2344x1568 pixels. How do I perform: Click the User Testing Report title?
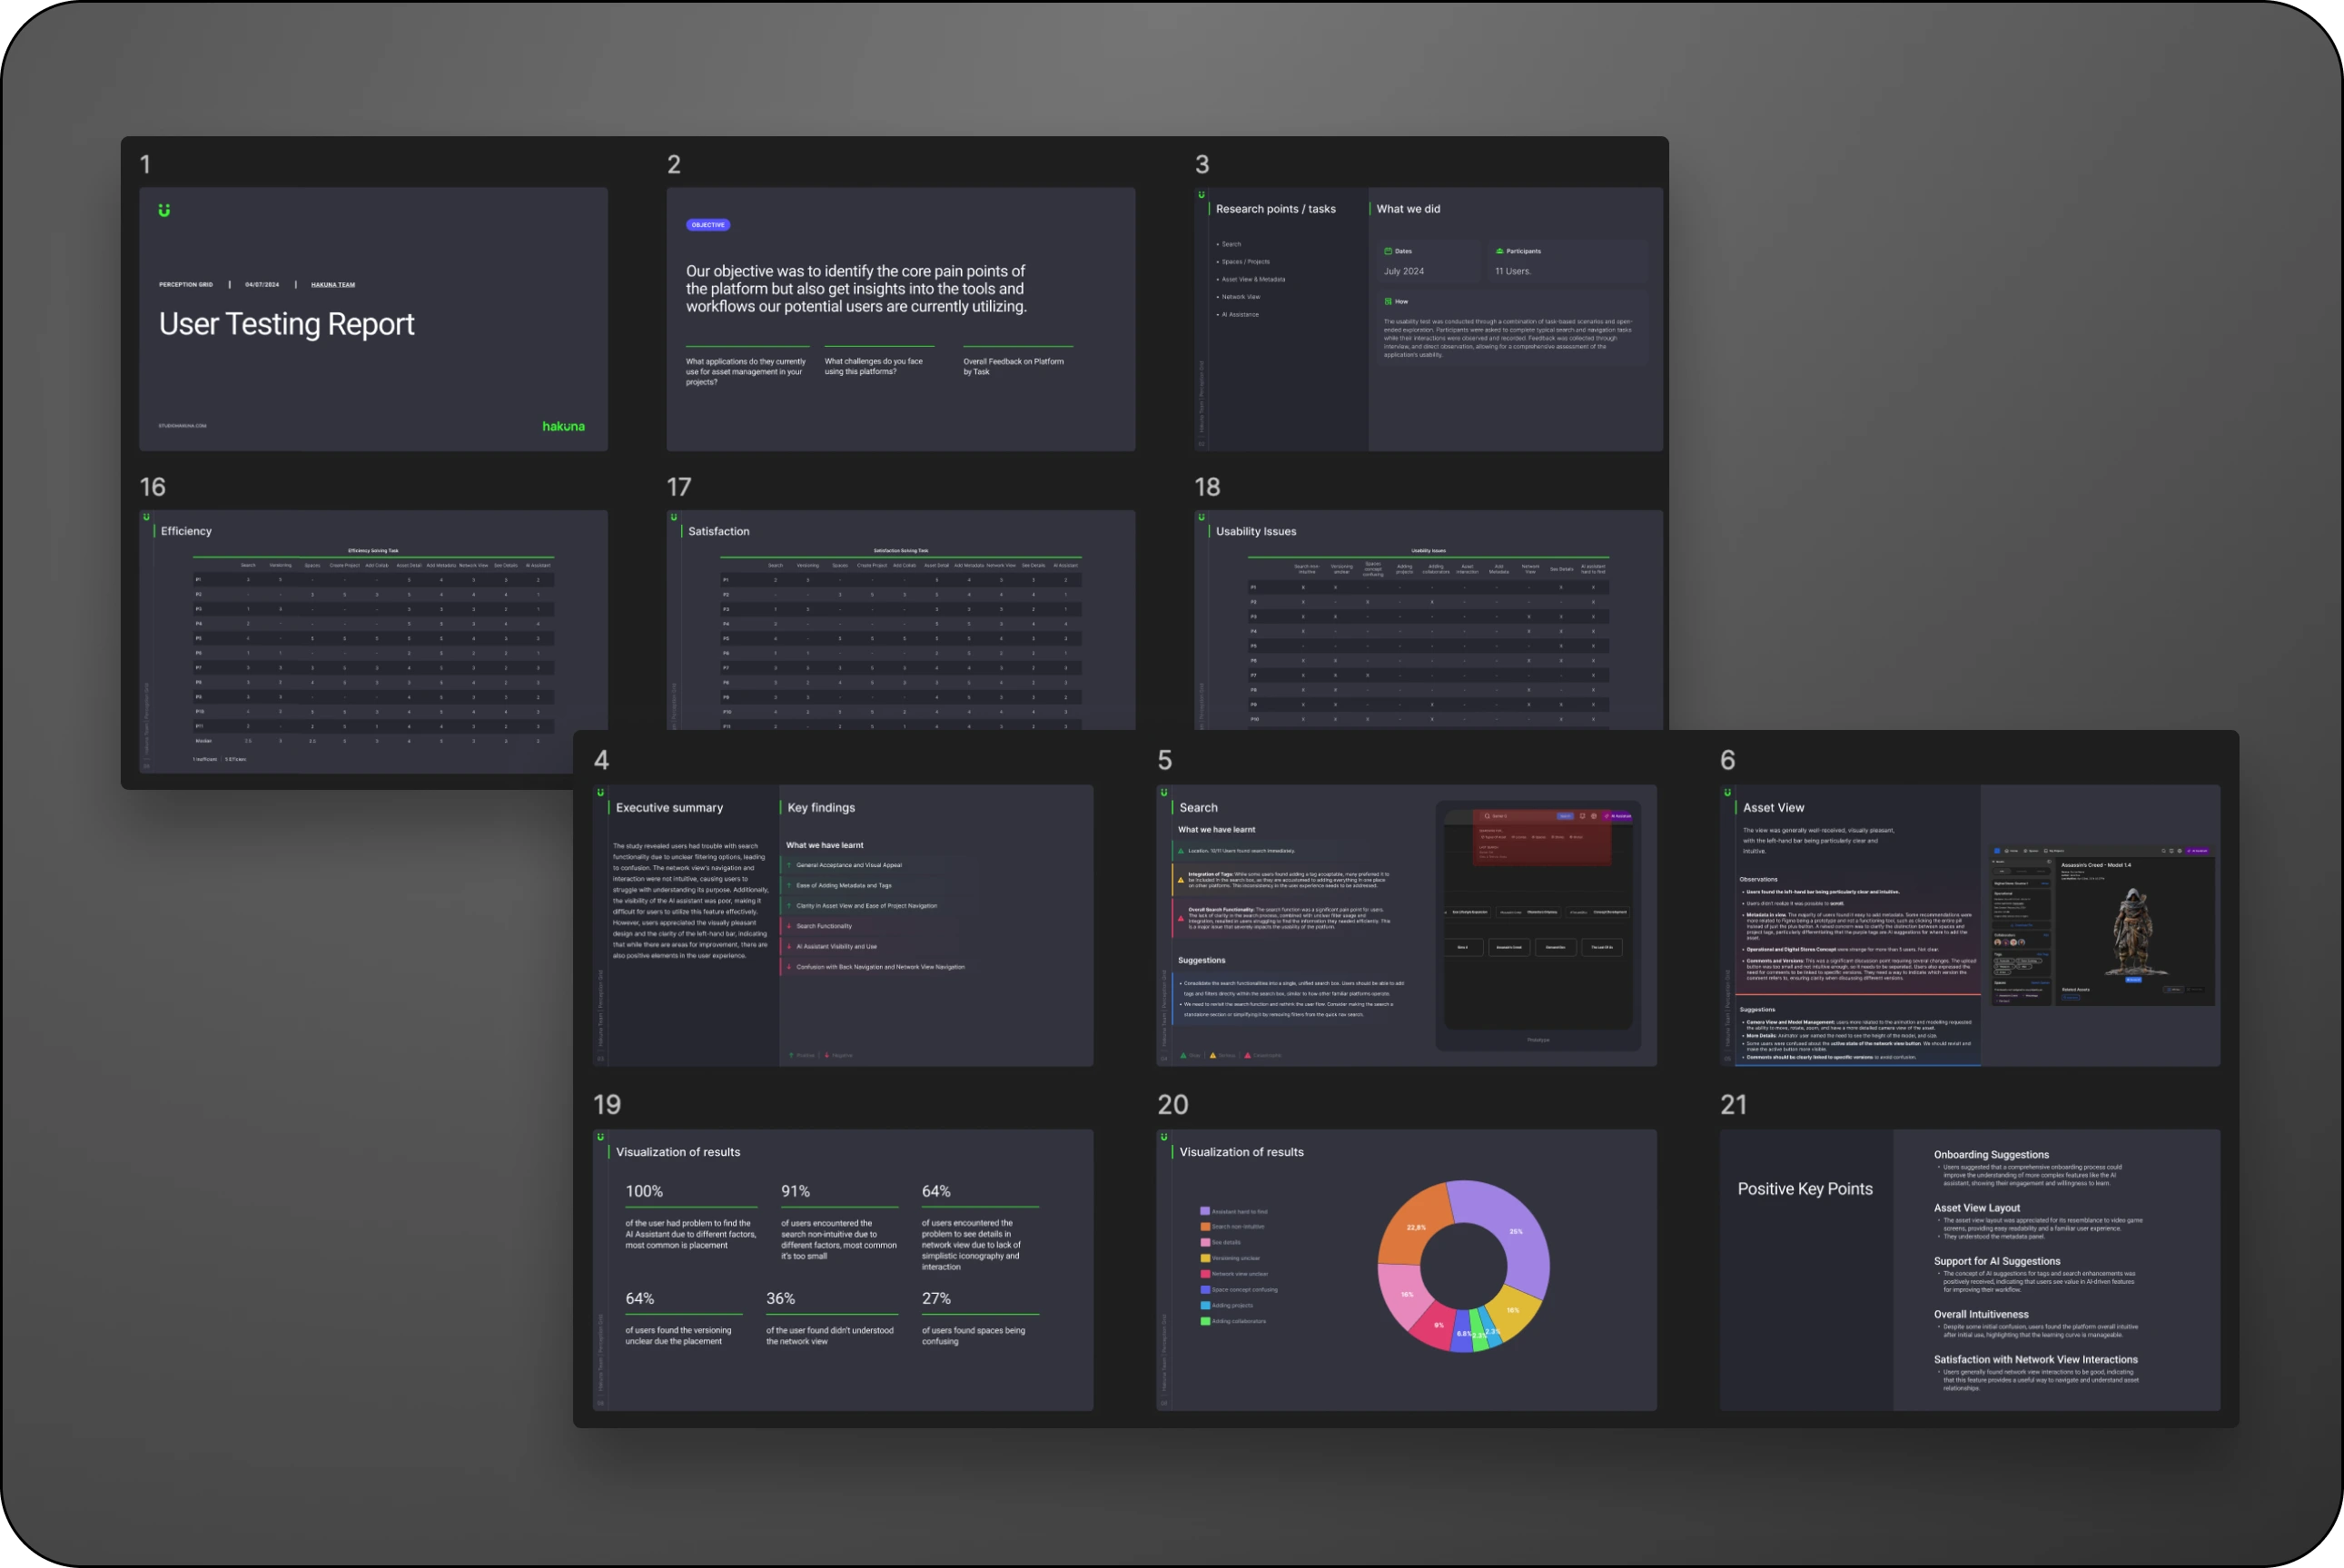pos(286,324)
